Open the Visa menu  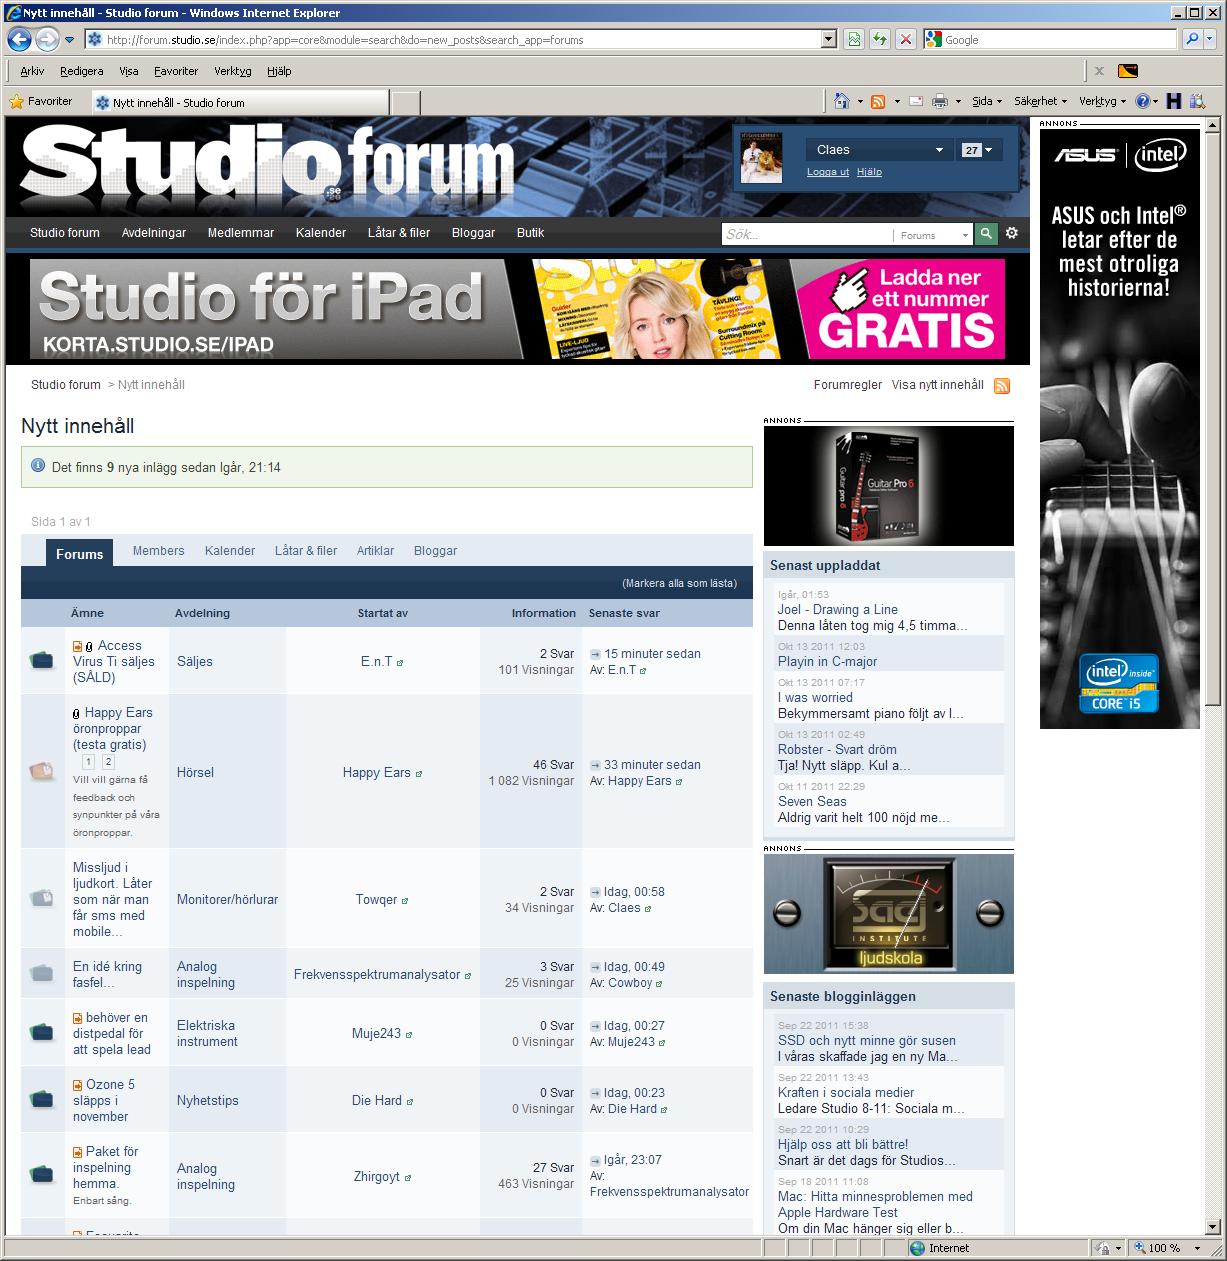coord(129,71)
